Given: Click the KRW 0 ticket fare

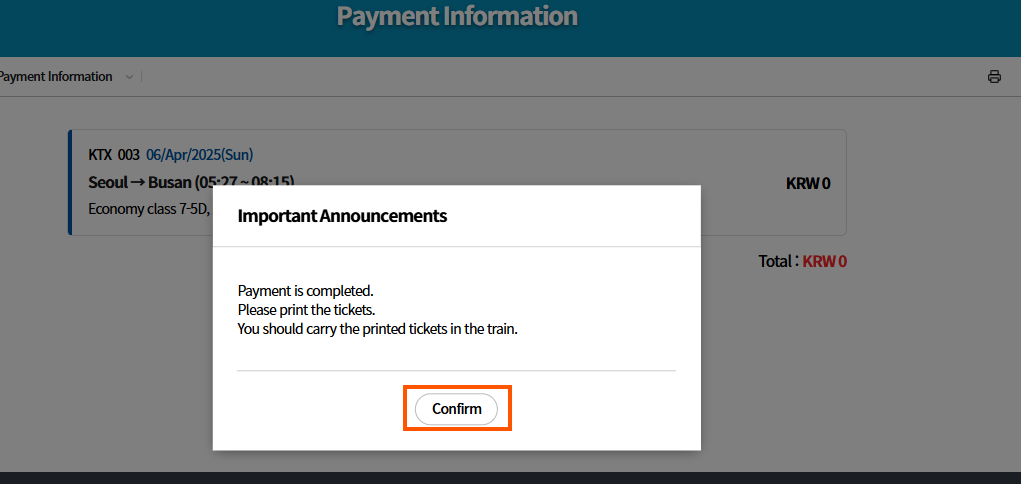Looking at the screenshot, I should [x=808, y=183].
